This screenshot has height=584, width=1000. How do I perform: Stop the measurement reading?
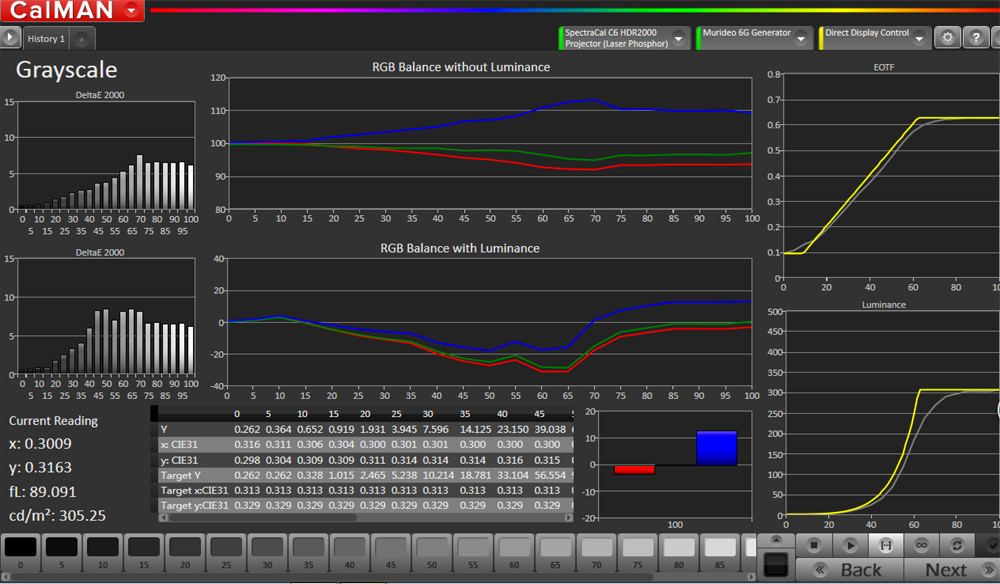point(813,545)
